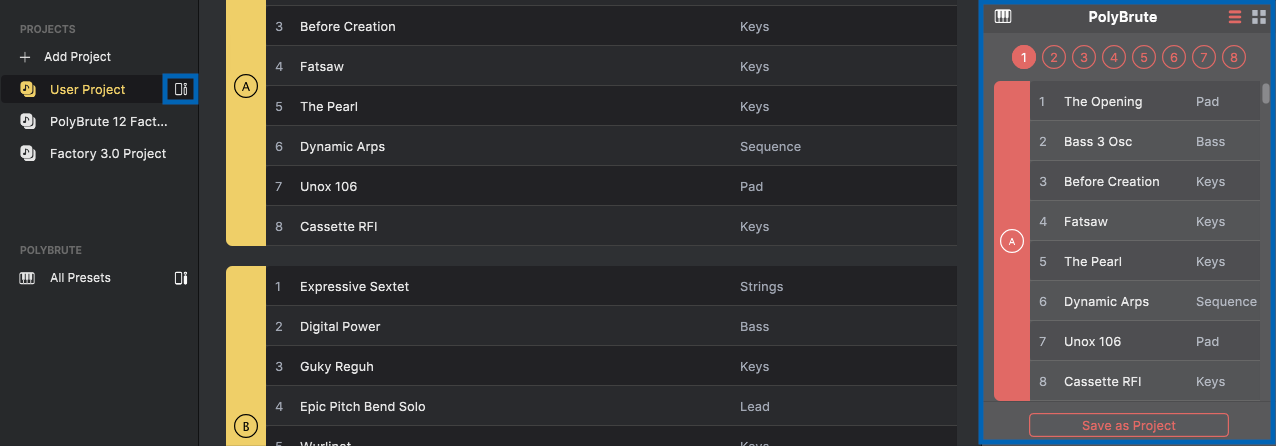Click the Save as Project button
Image resolution: width=1276 pixels, height=446 pixels.
[1129, 425]
